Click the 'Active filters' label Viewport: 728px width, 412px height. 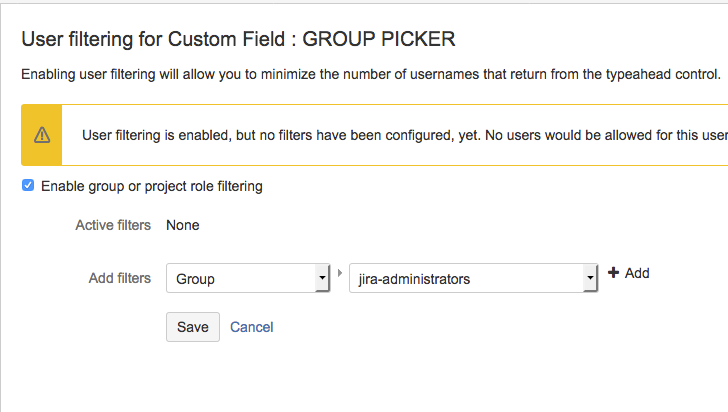[x=113, y=225]
